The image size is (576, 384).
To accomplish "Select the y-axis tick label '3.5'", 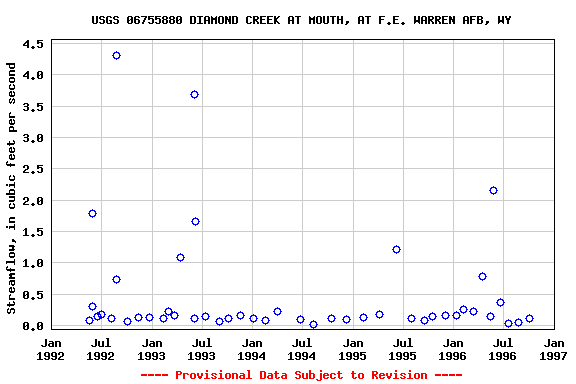I will [33, 107].
